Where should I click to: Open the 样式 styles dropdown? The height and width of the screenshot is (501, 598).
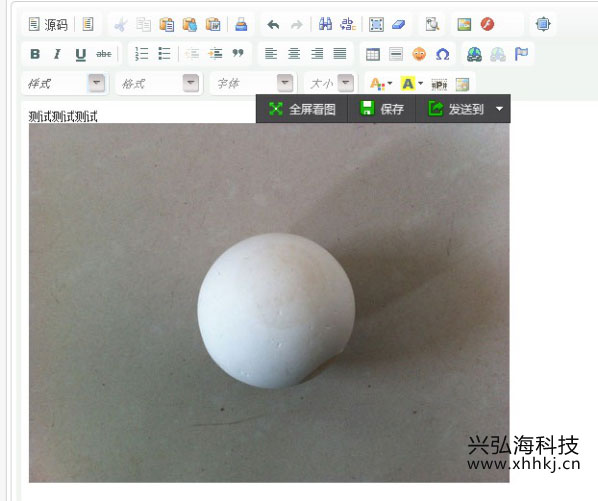tap(64, 83)
